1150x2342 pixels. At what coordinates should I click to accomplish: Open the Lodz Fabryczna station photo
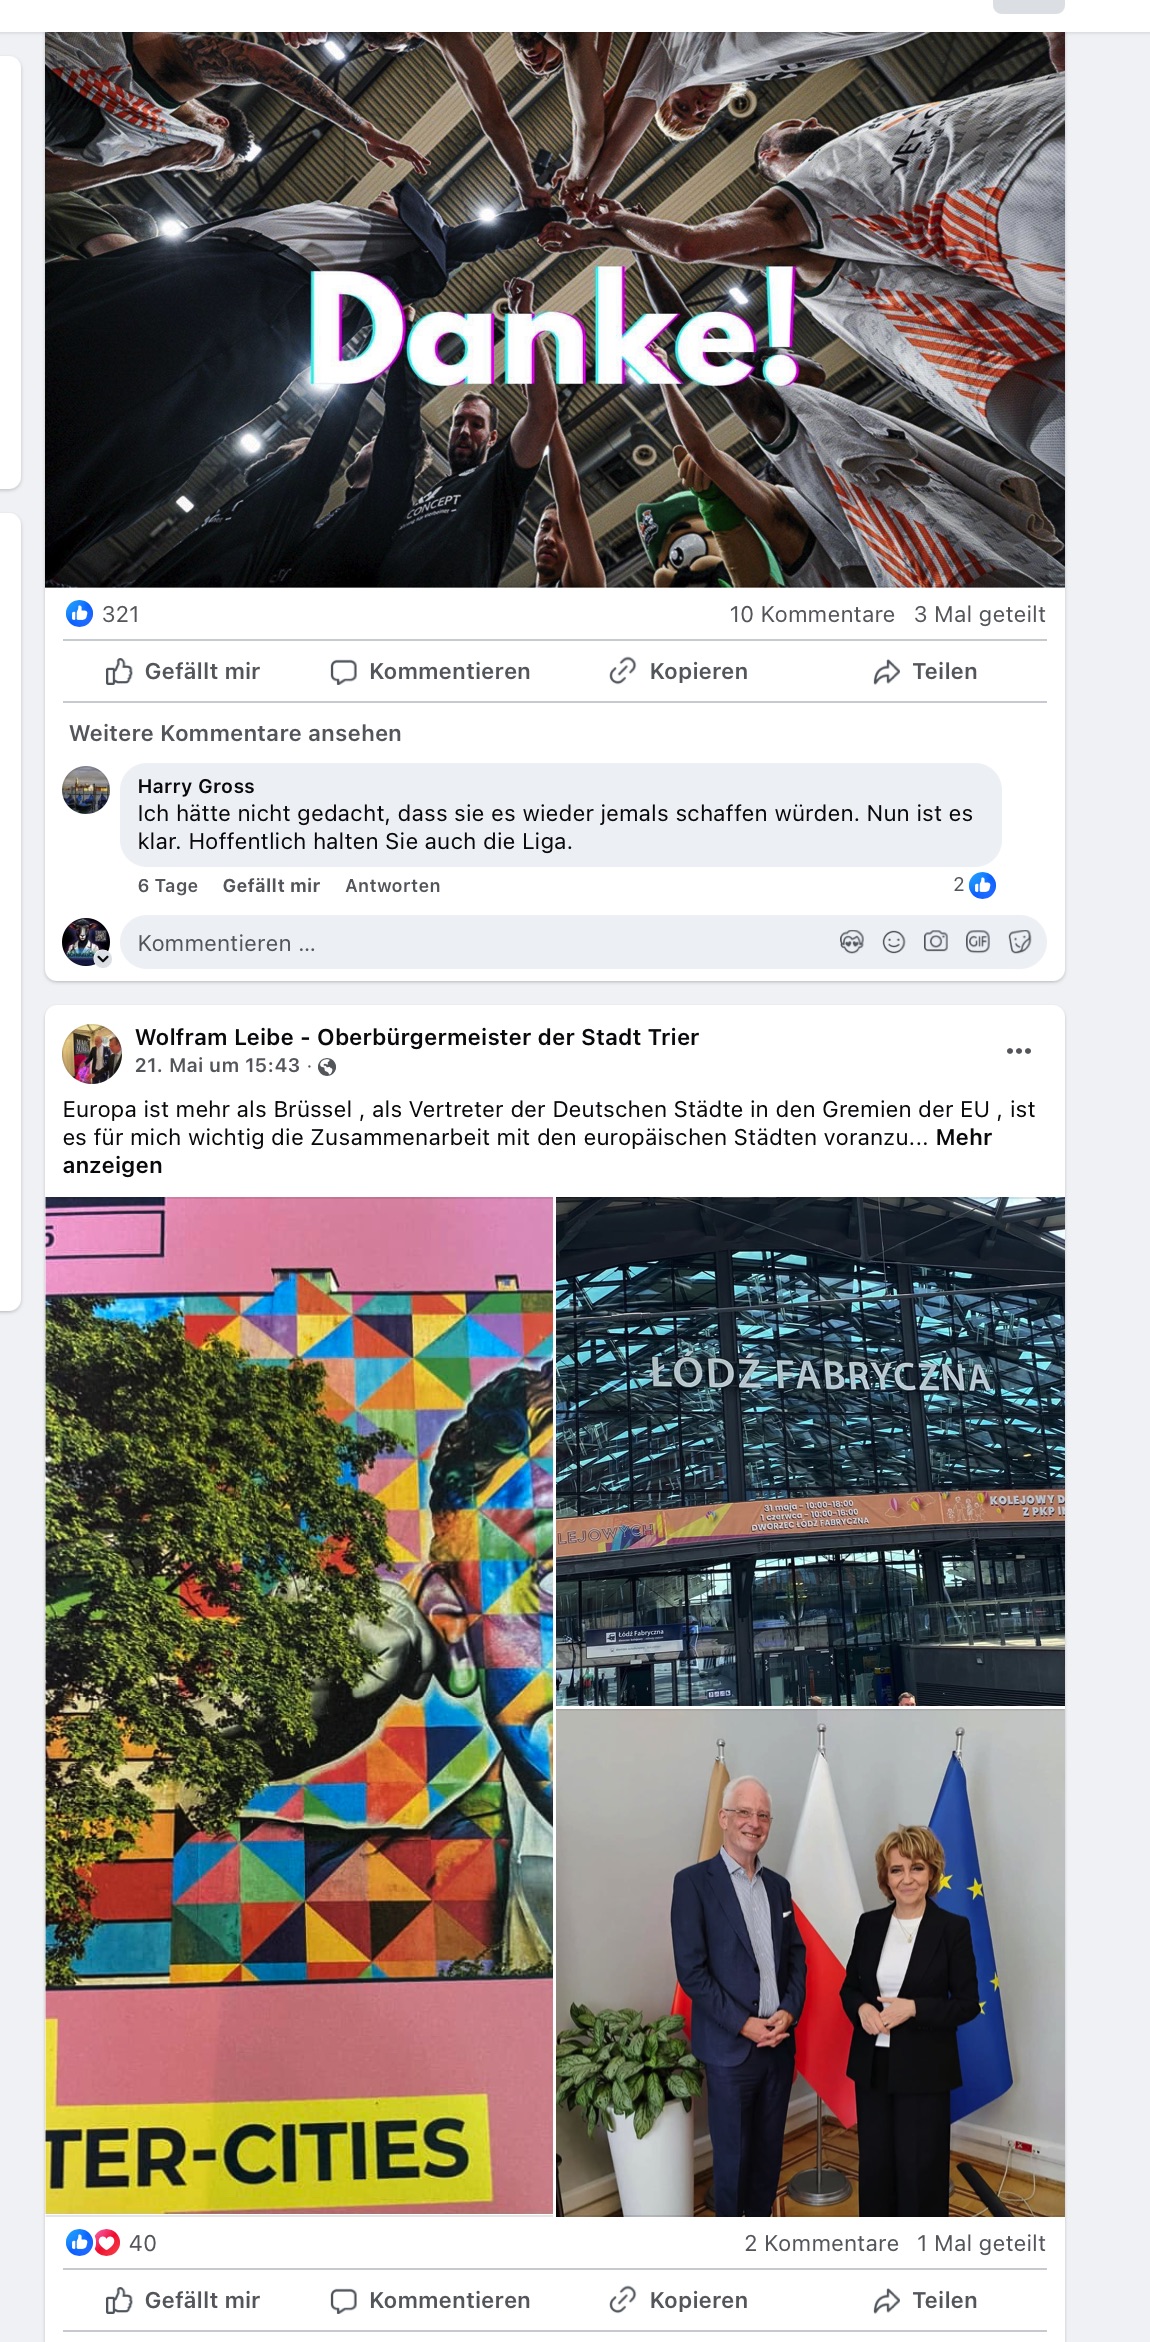(810, 1451)
